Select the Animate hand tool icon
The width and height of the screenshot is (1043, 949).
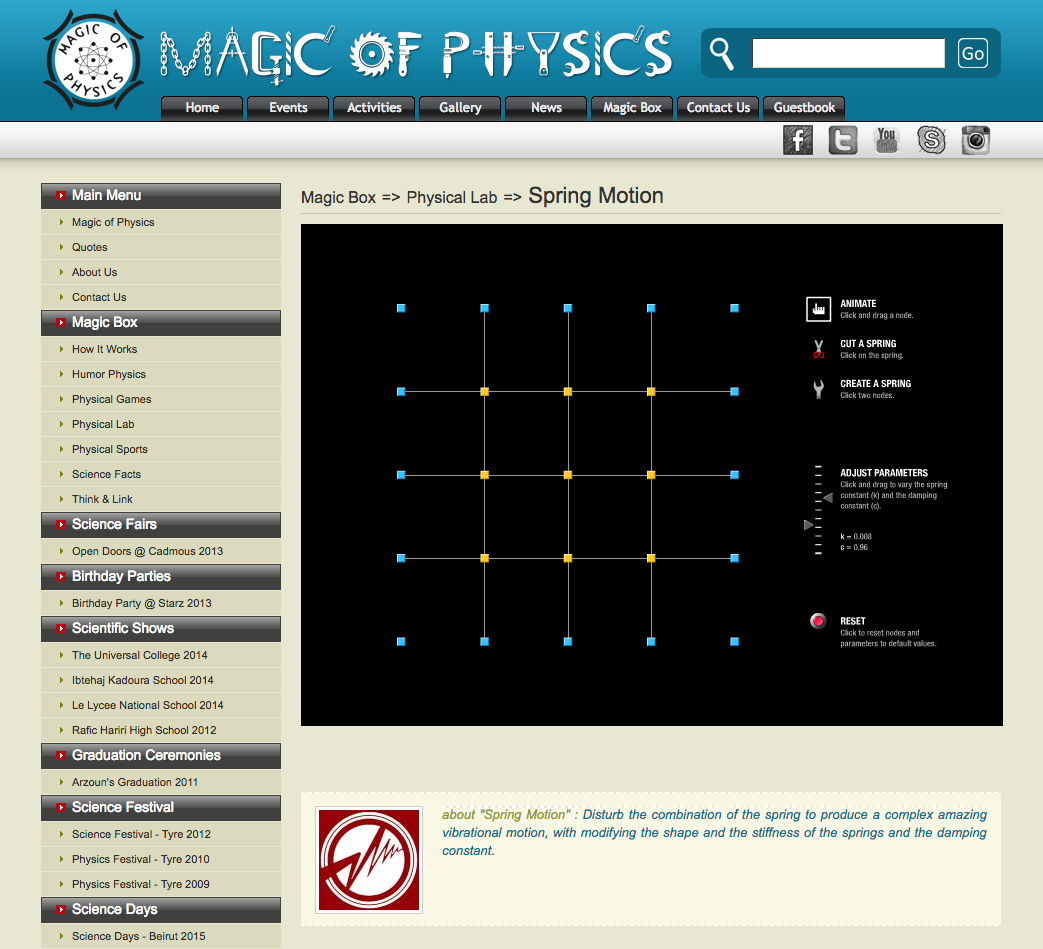point(818,309)
